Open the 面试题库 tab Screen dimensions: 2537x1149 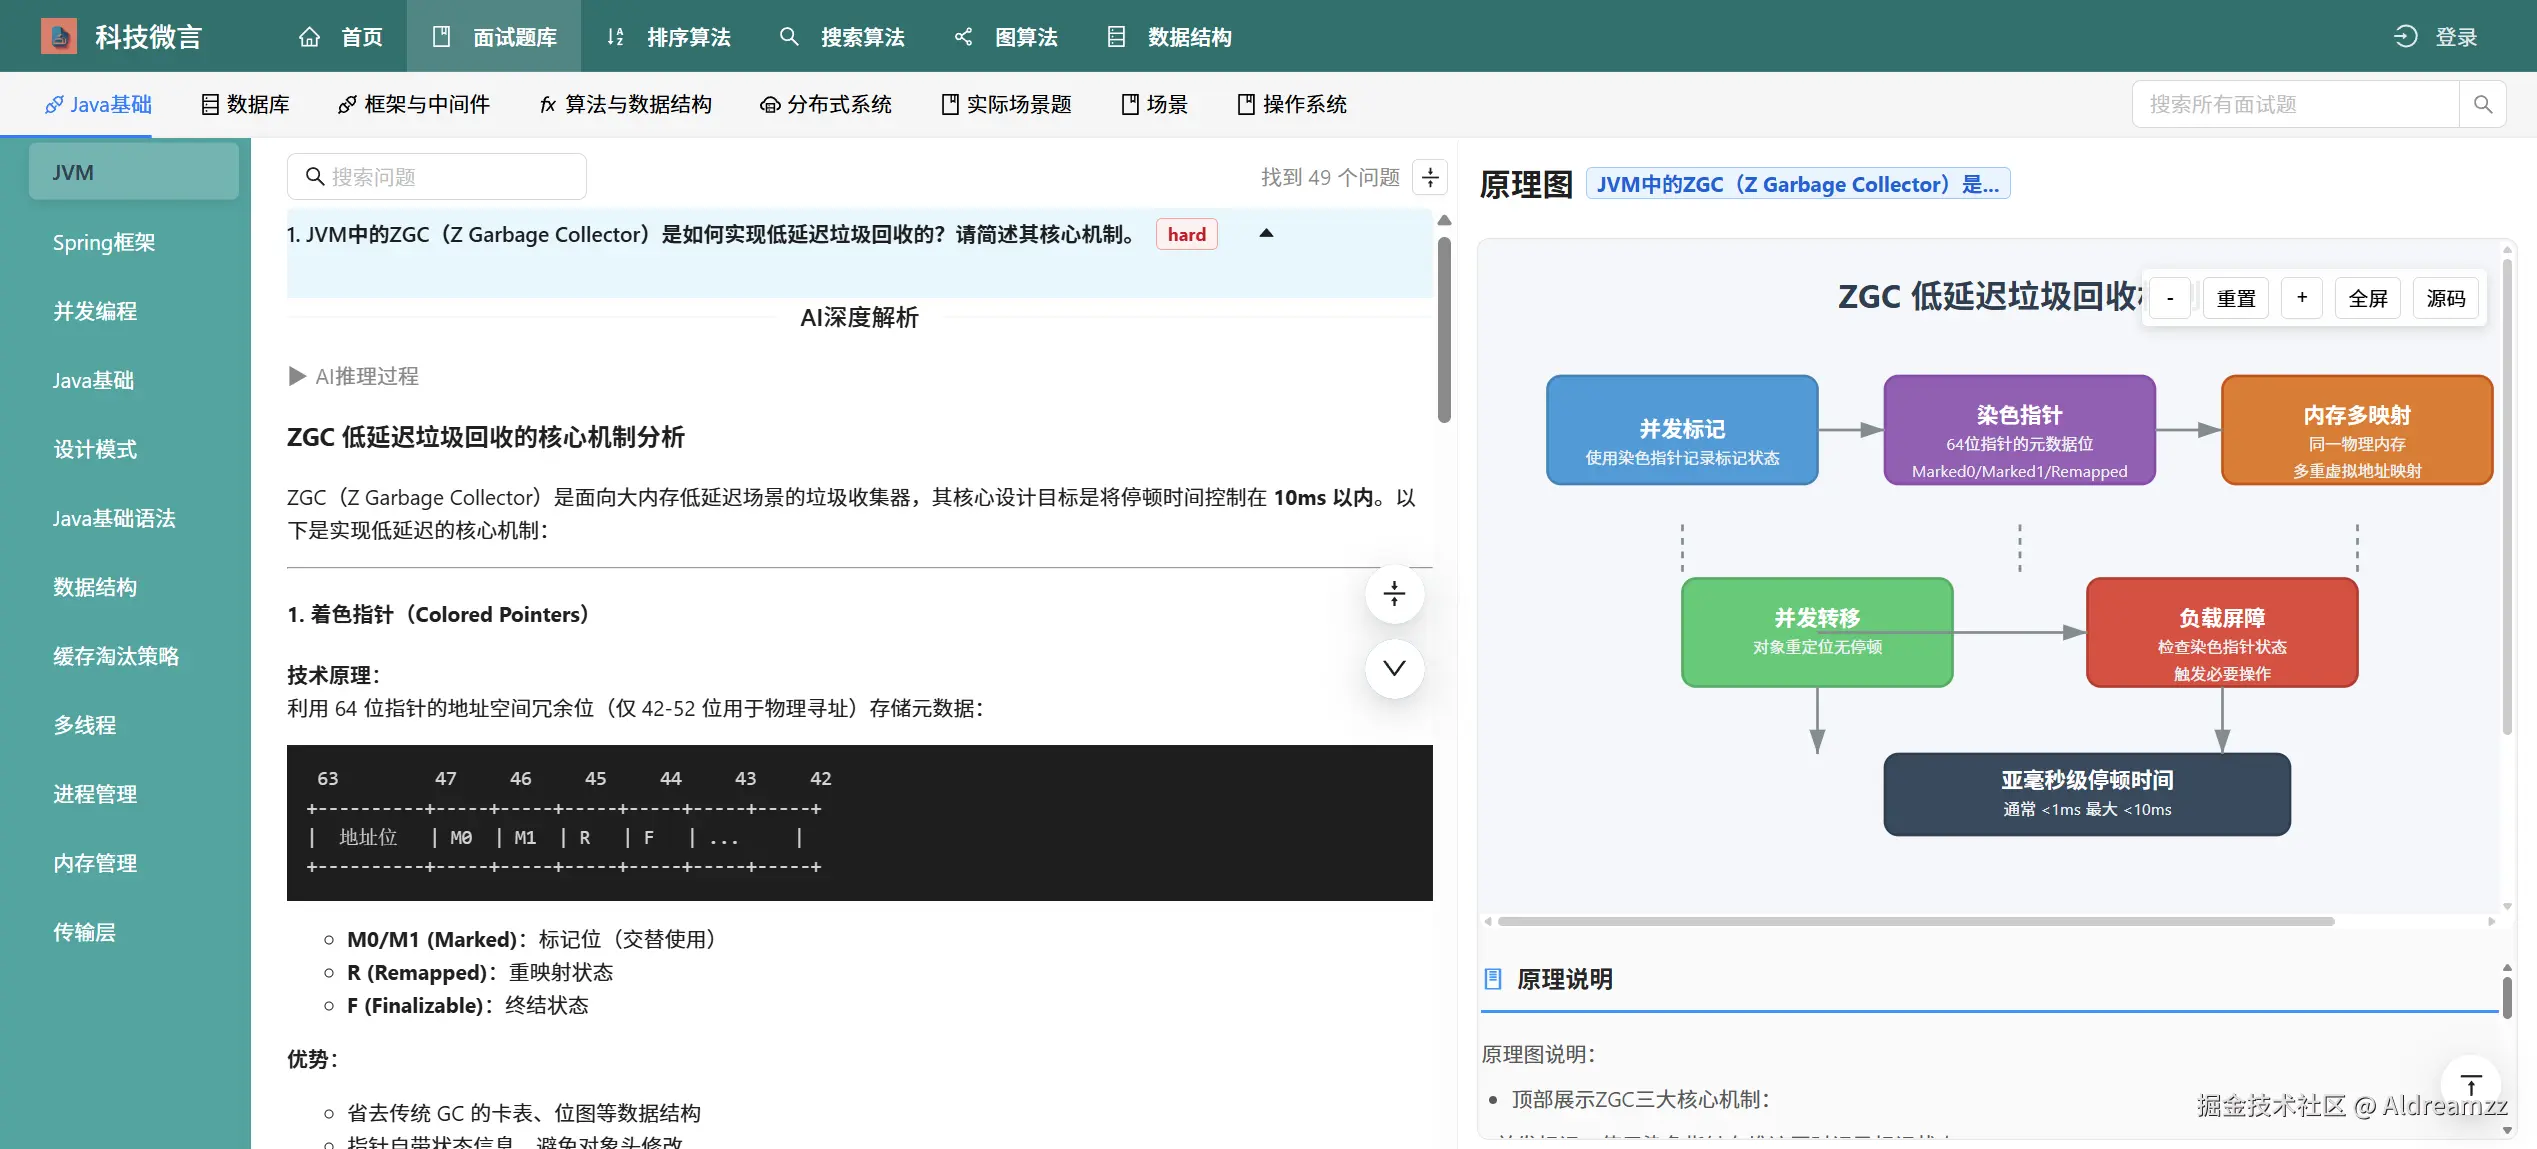(x=494, y=37)
